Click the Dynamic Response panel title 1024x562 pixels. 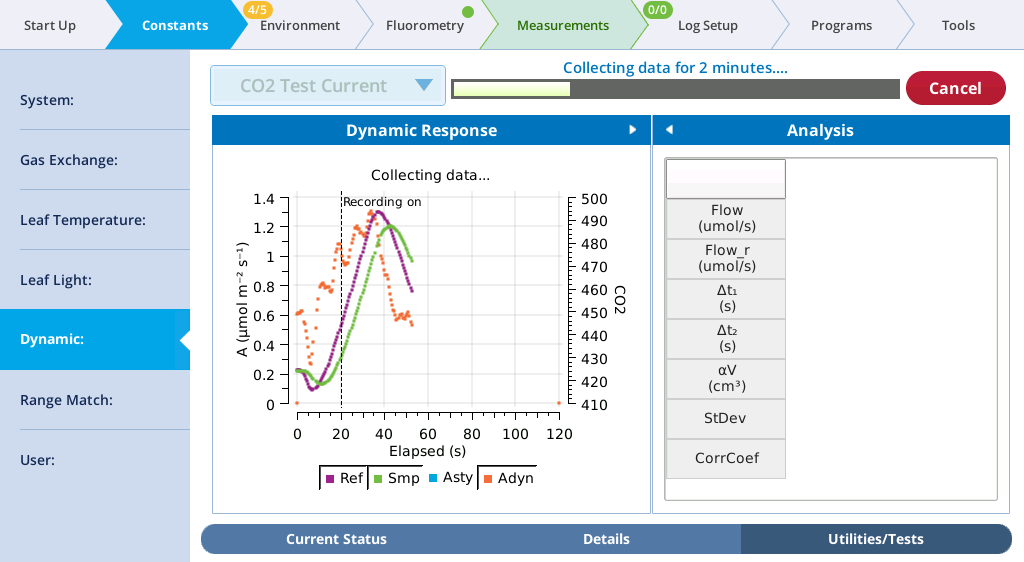pos(421,131)
